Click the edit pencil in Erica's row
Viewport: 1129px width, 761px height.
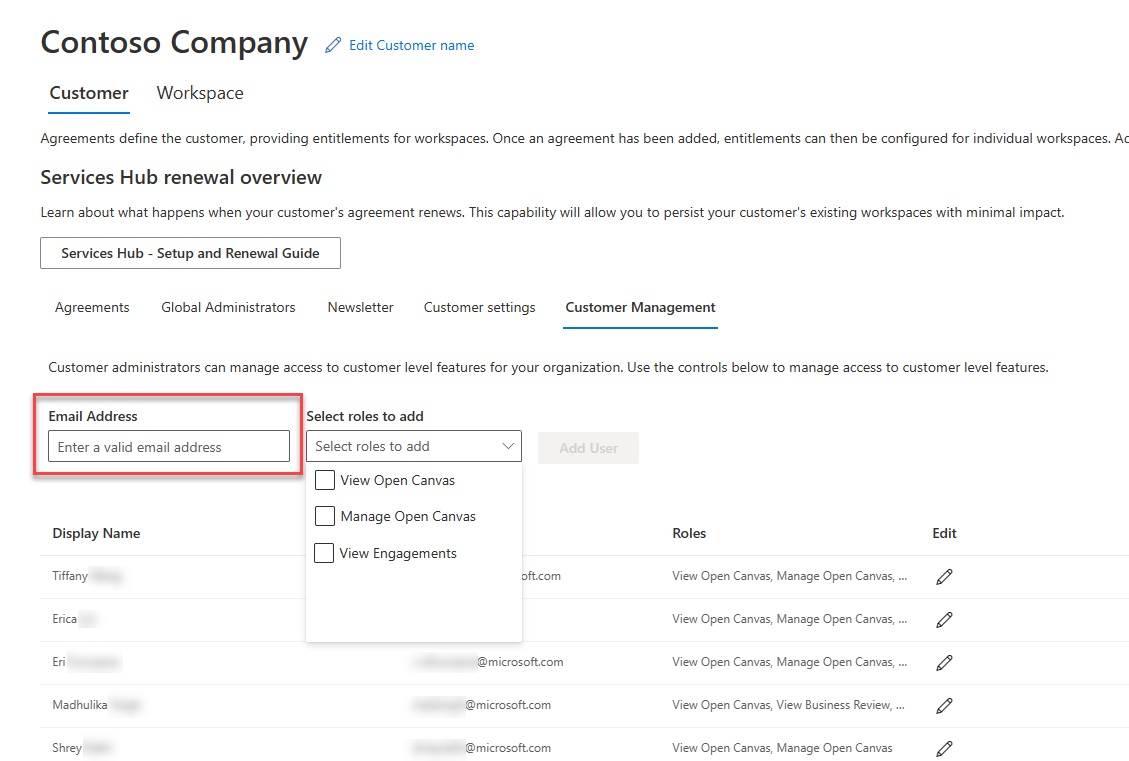coord(944,620)
